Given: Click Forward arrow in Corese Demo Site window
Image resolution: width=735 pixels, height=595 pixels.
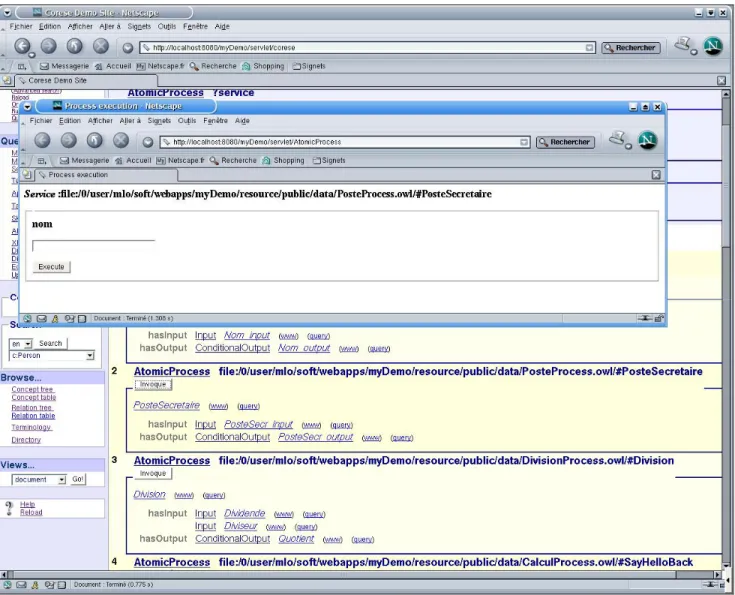Looking at the screenshot, I should (48, 46).
